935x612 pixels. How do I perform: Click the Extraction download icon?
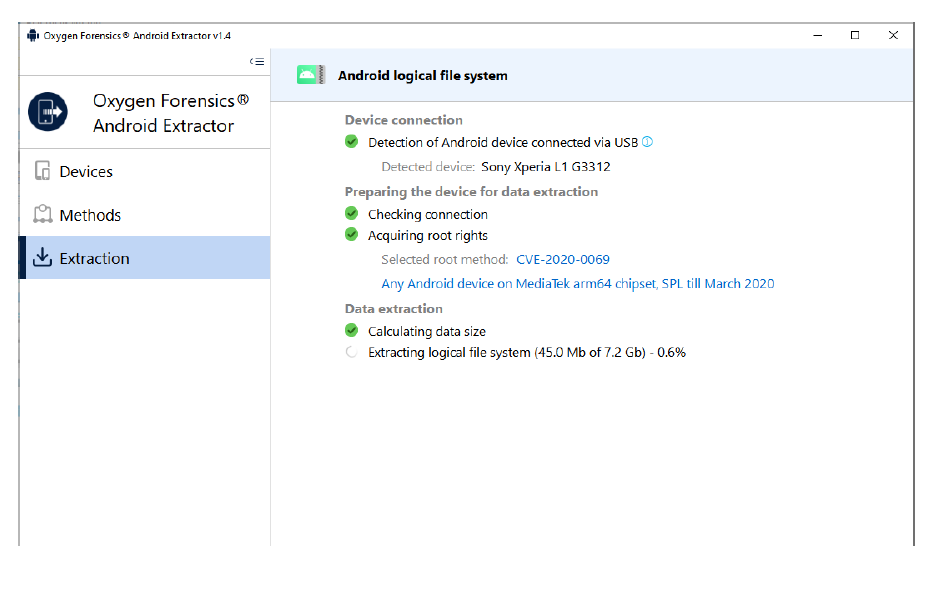point(42,257)
